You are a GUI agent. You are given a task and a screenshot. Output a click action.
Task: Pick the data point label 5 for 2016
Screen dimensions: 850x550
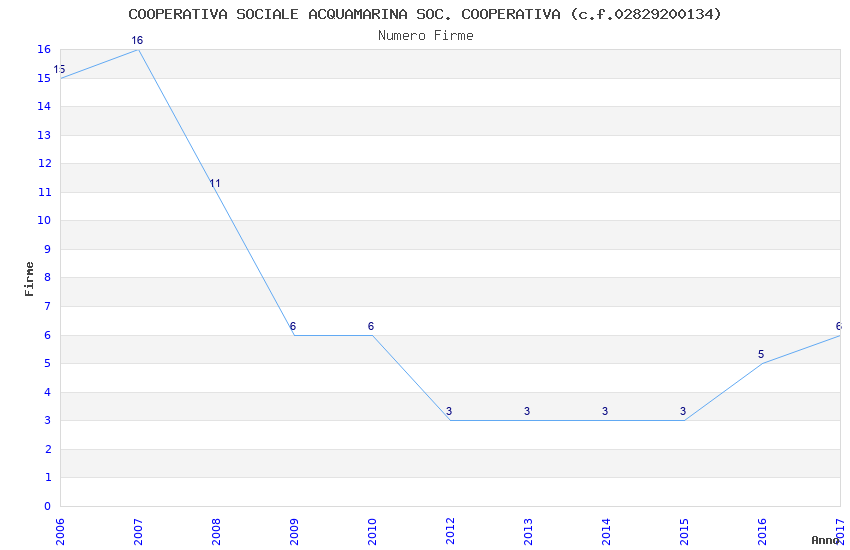(761, 354)
